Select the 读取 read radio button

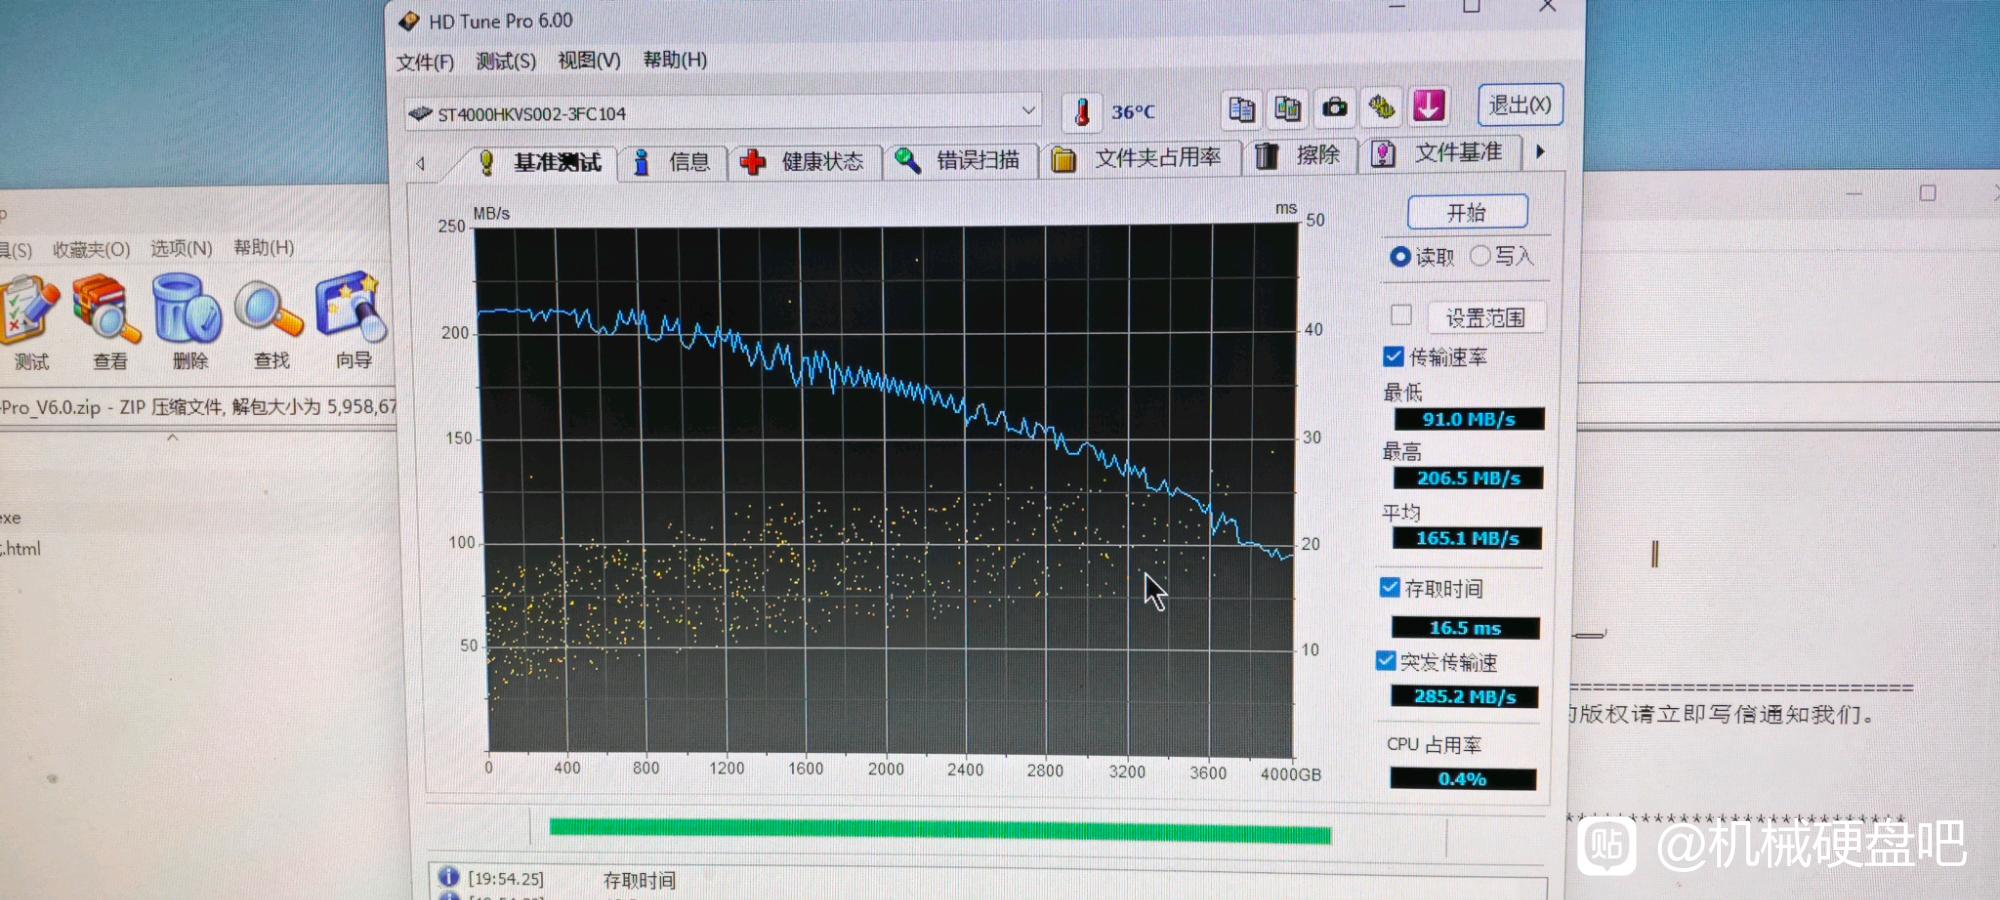1400,257
